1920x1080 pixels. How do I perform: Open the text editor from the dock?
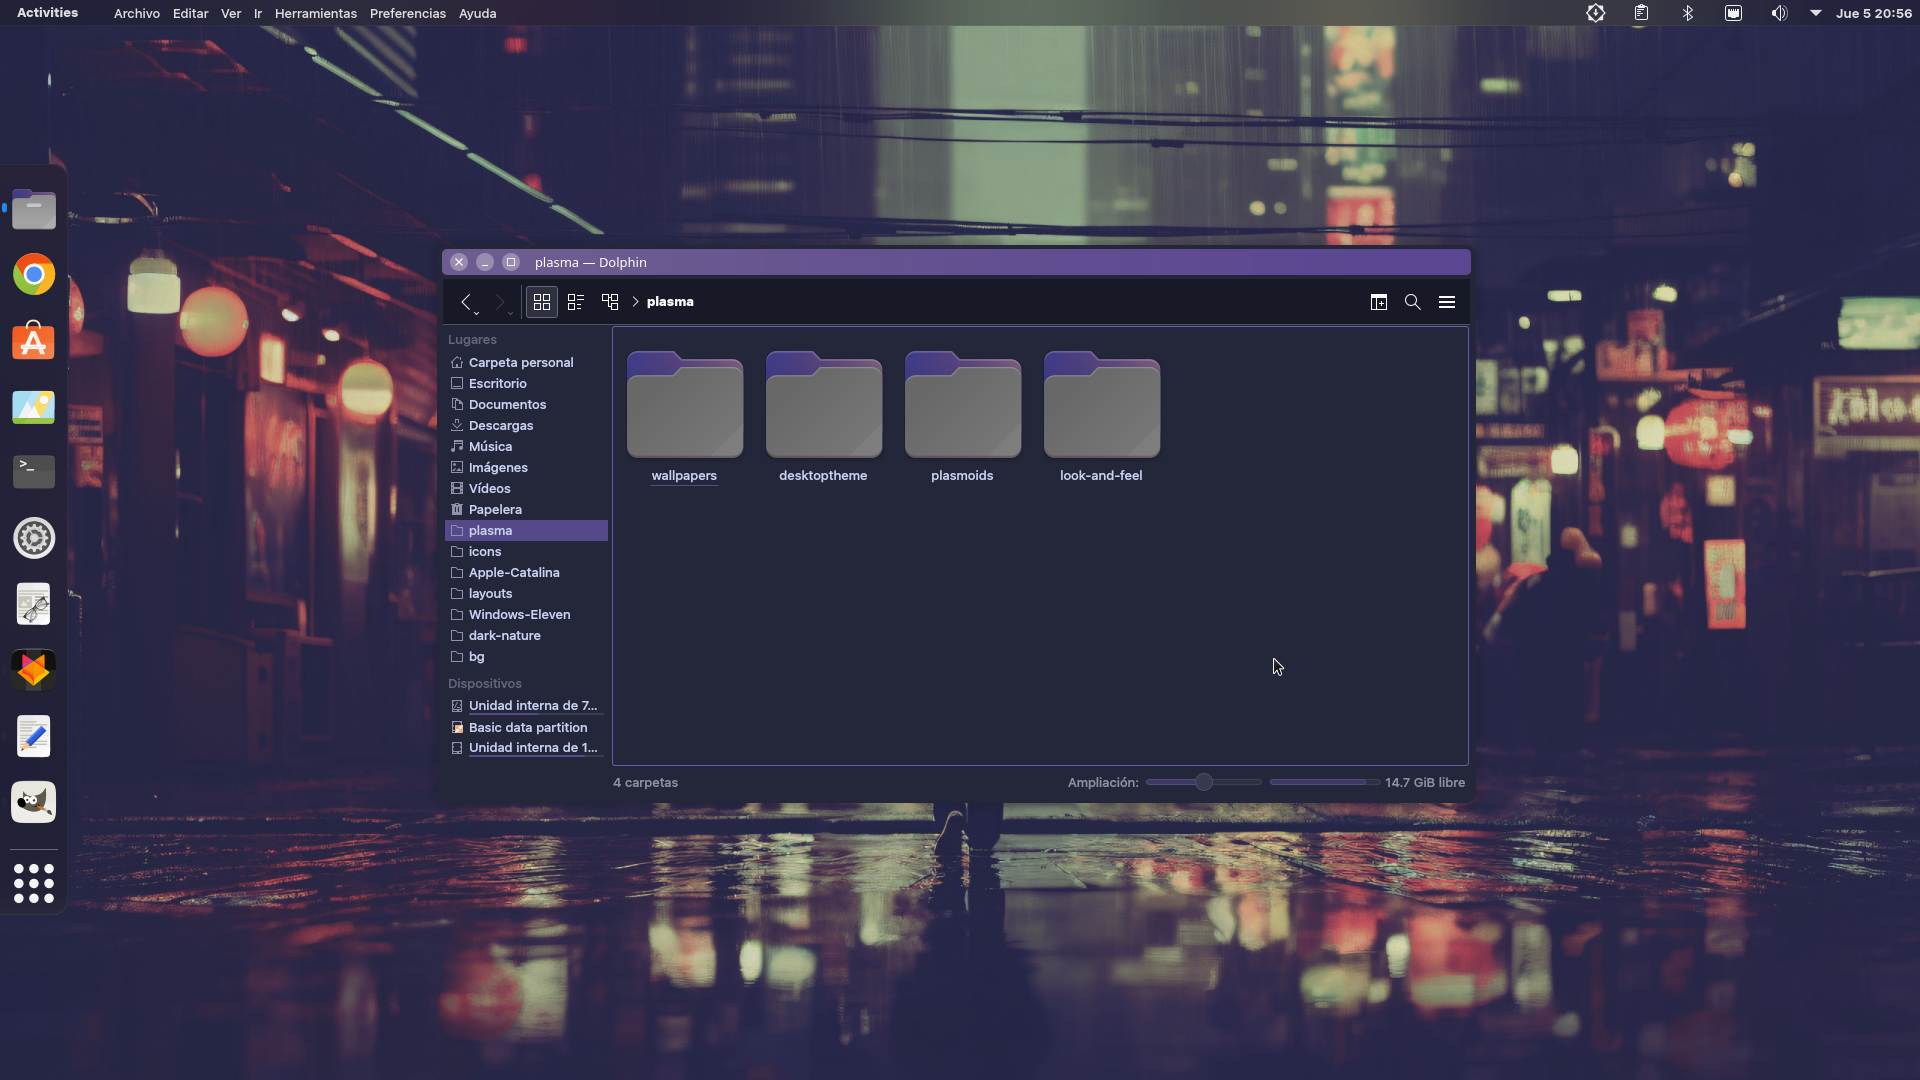point(34,736)
